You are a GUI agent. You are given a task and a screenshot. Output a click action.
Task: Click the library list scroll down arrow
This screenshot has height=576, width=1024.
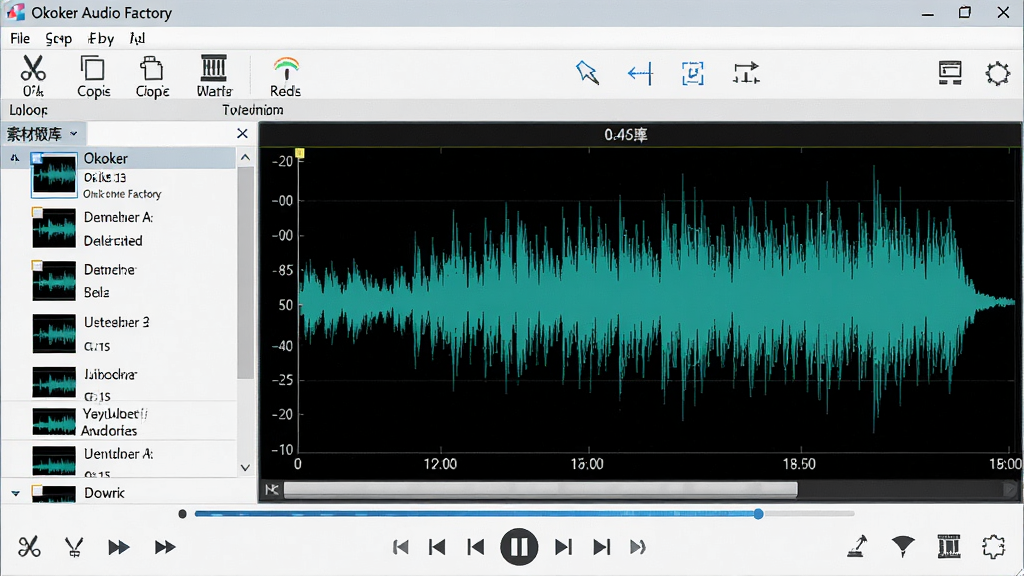(246, 468)
